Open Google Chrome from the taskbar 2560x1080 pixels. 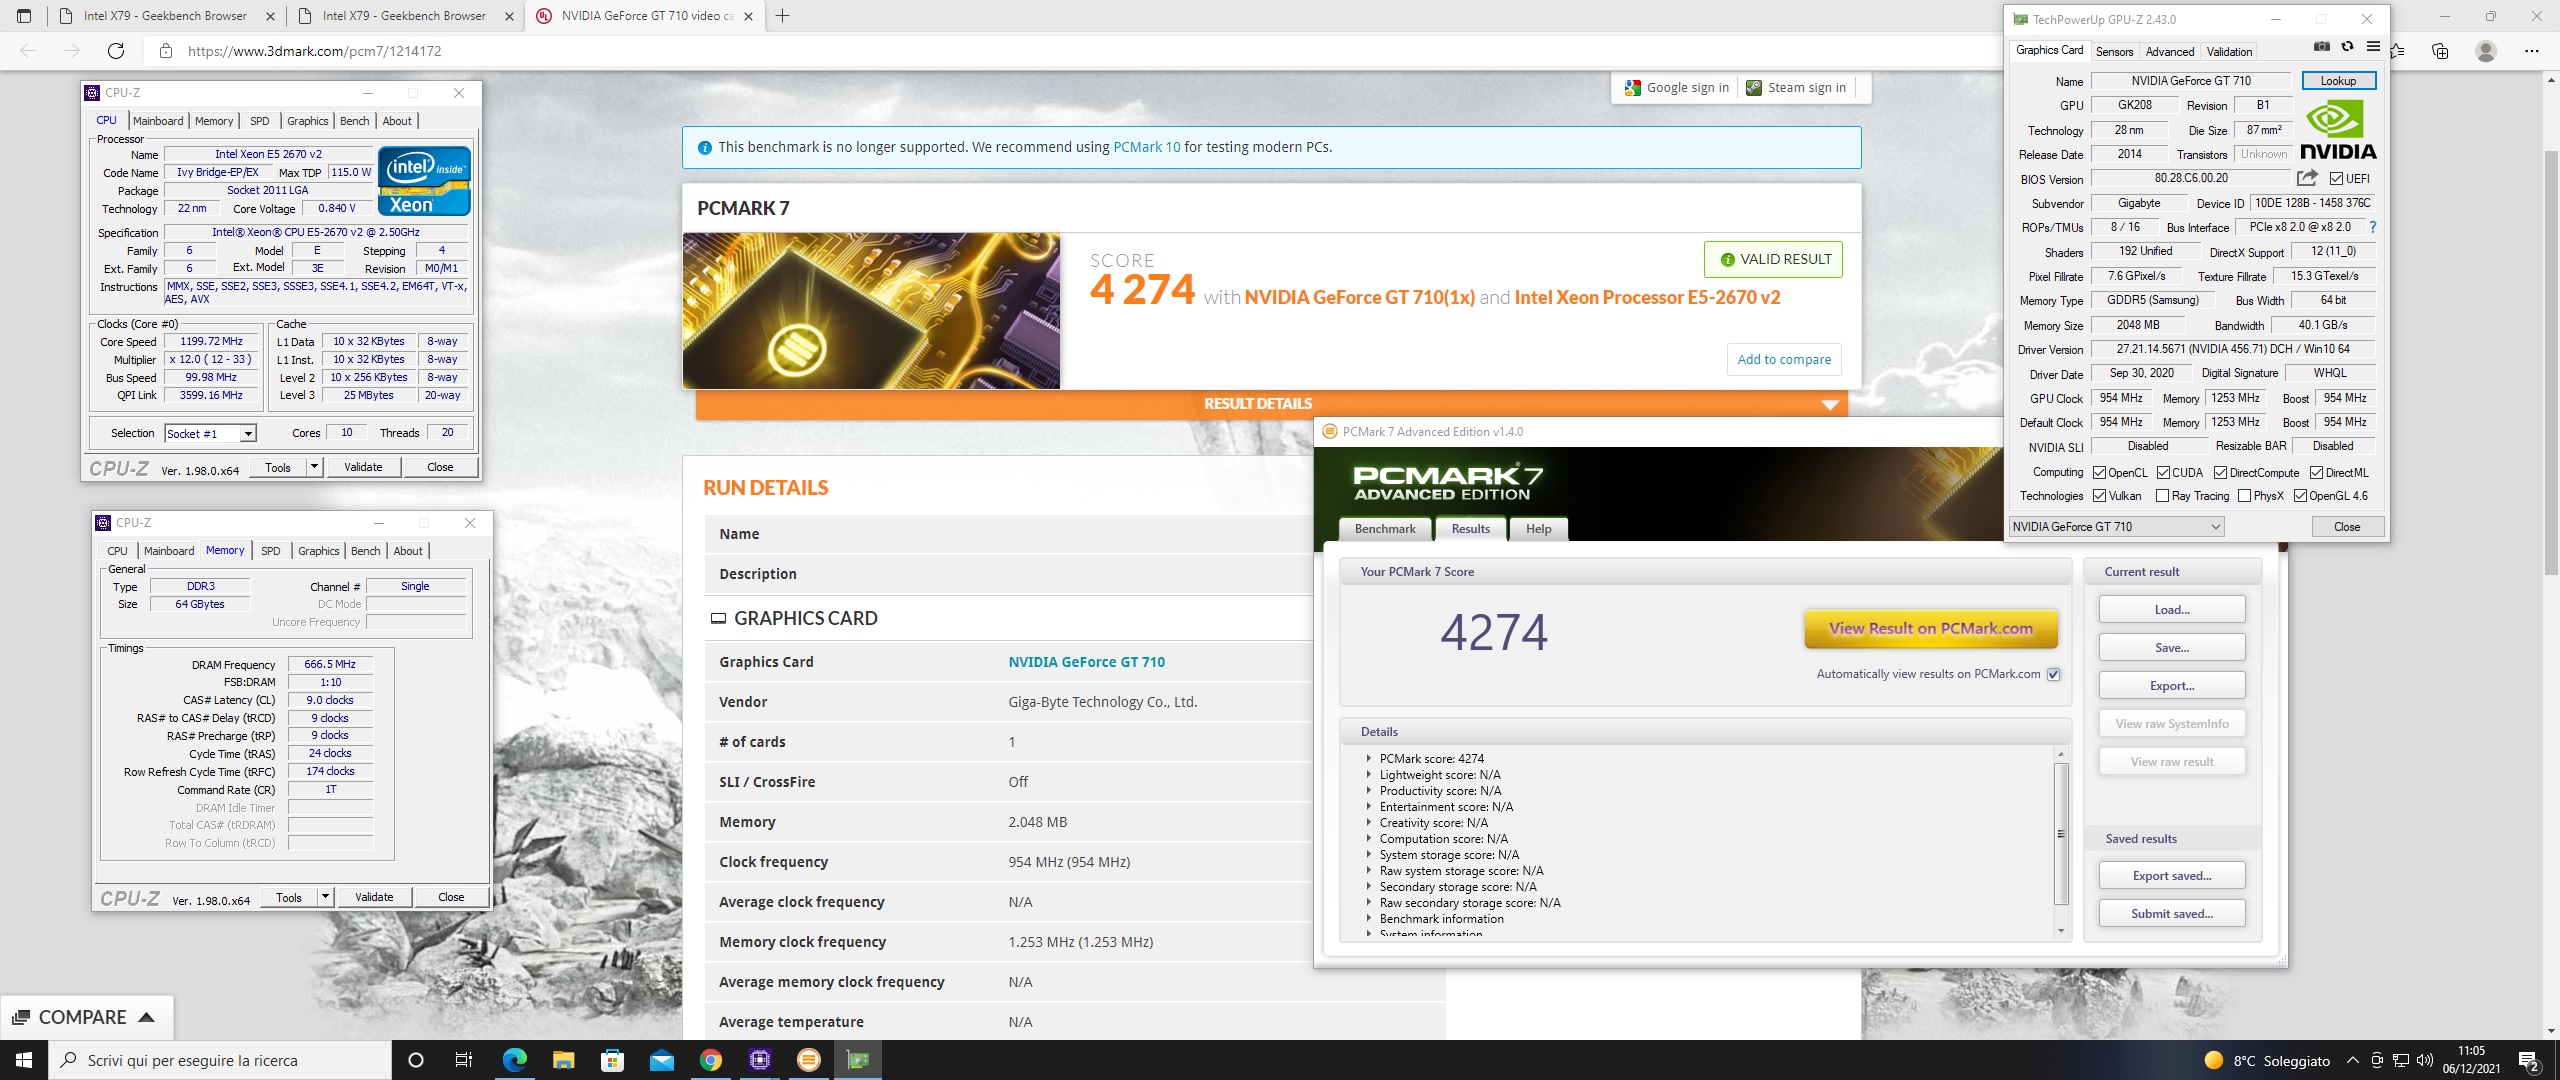[x=710, y=1060]
